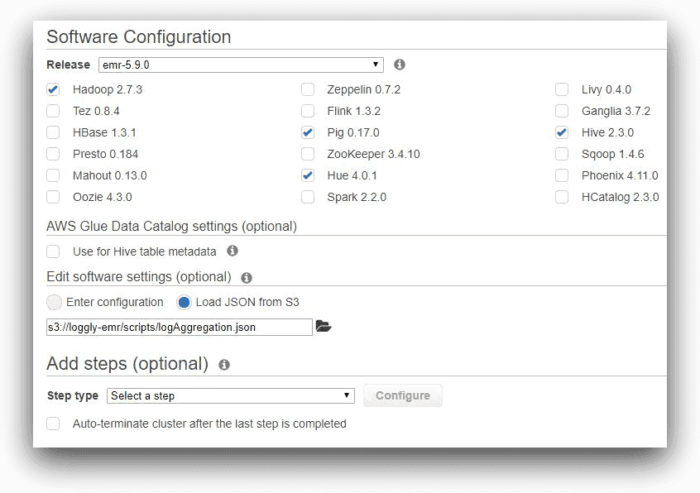The image size is (700, 493).
Task: Check the Ganglia 3.7.2 checkbox
Action: tap(562, 111)
